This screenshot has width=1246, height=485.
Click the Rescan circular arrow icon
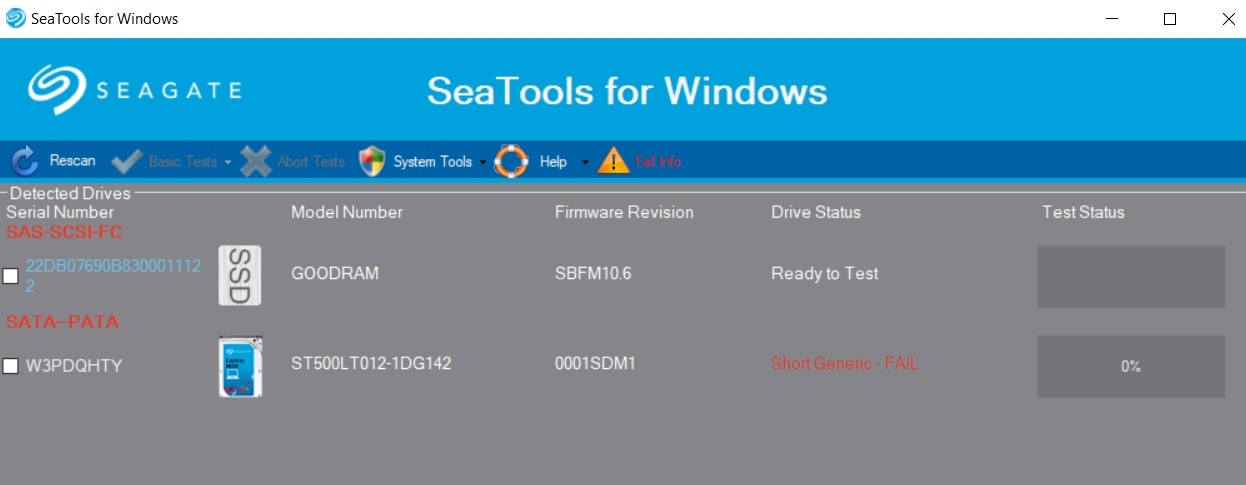pos(25,161)
